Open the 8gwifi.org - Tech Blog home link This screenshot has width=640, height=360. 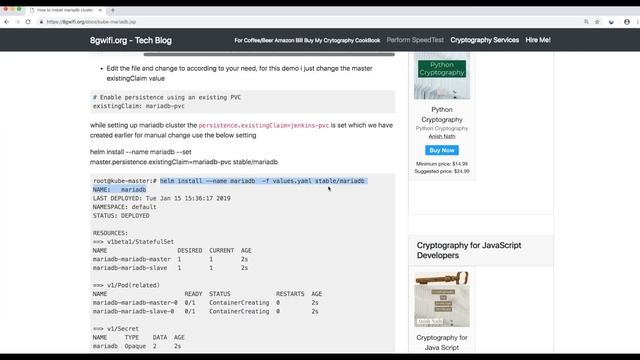point(131,40)
